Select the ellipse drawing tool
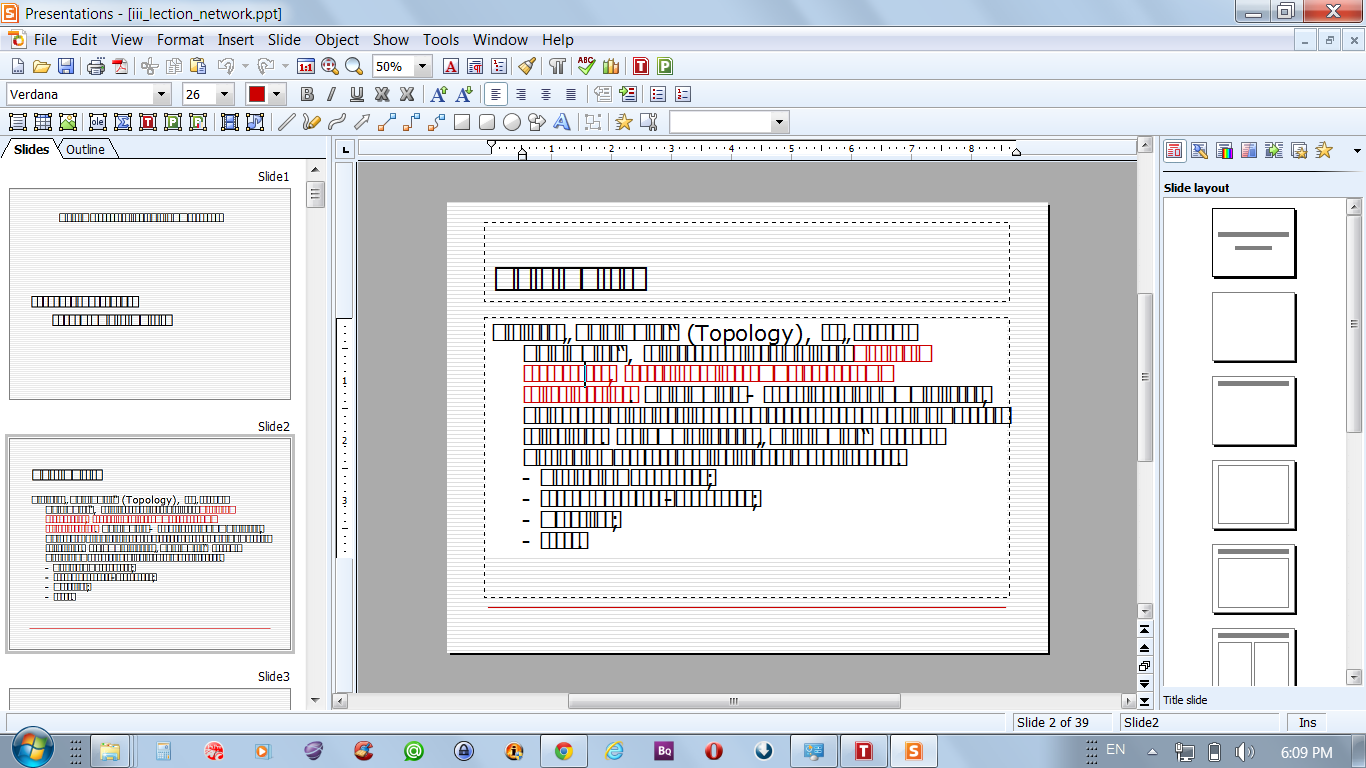 pyautogui.click(x=512, y=123)
